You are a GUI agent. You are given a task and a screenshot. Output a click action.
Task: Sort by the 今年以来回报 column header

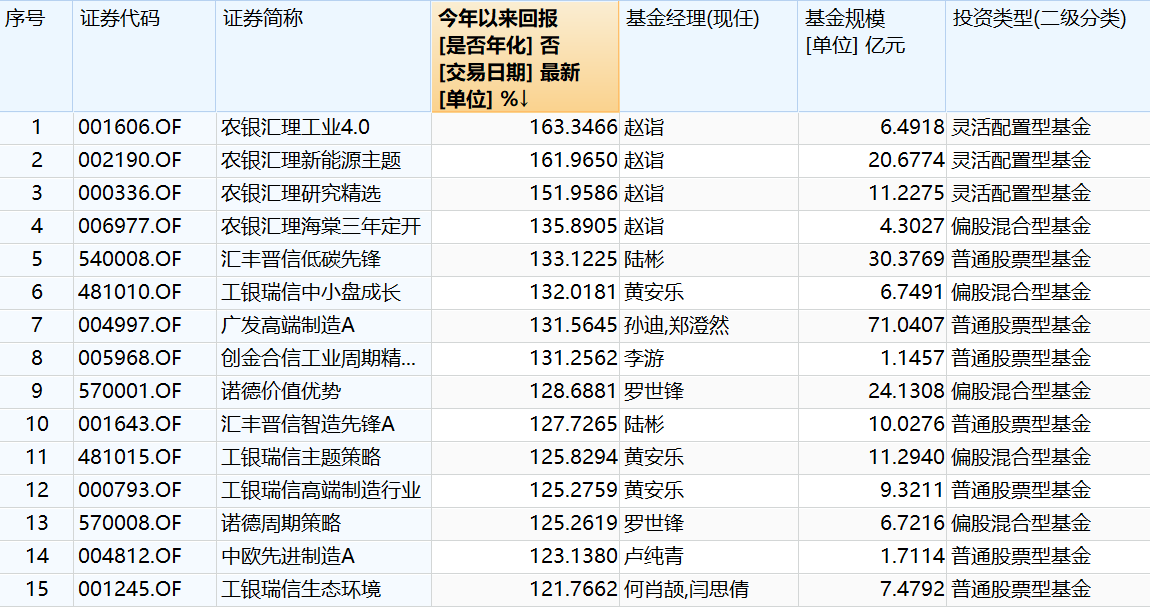[x=524, y=57]
